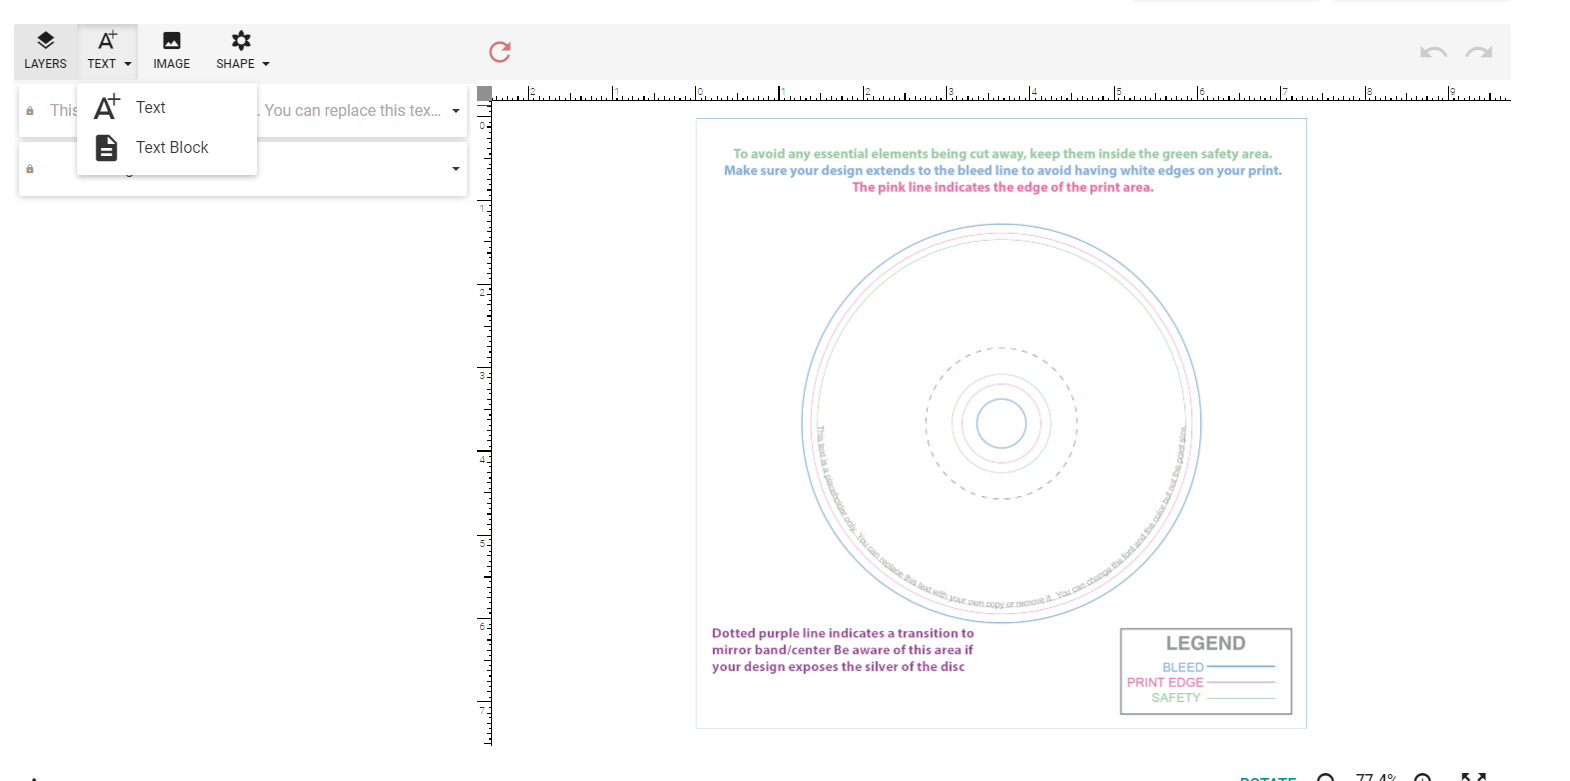
Task: Select the pink 'The pink line indicates' text
Action: [x=1003, y=187]
